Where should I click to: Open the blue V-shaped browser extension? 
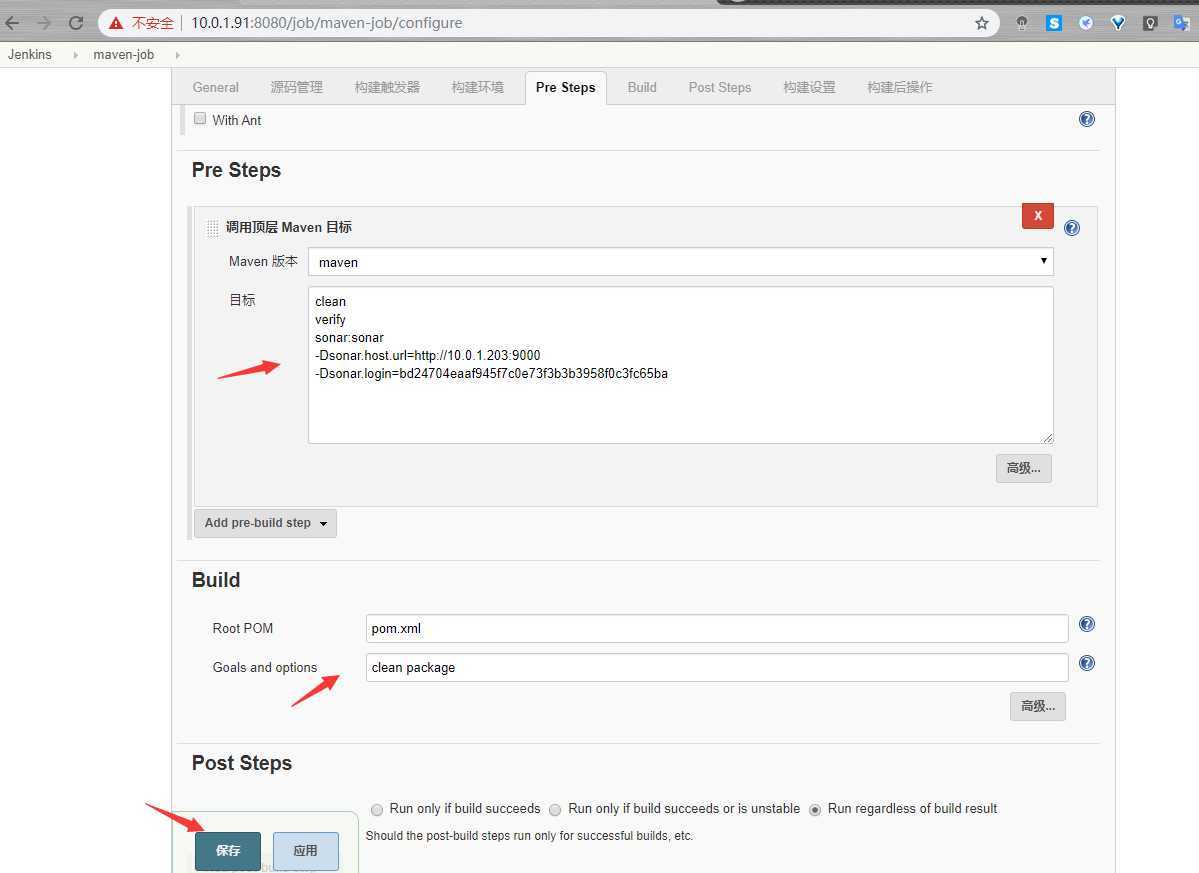click(1118, 23)
